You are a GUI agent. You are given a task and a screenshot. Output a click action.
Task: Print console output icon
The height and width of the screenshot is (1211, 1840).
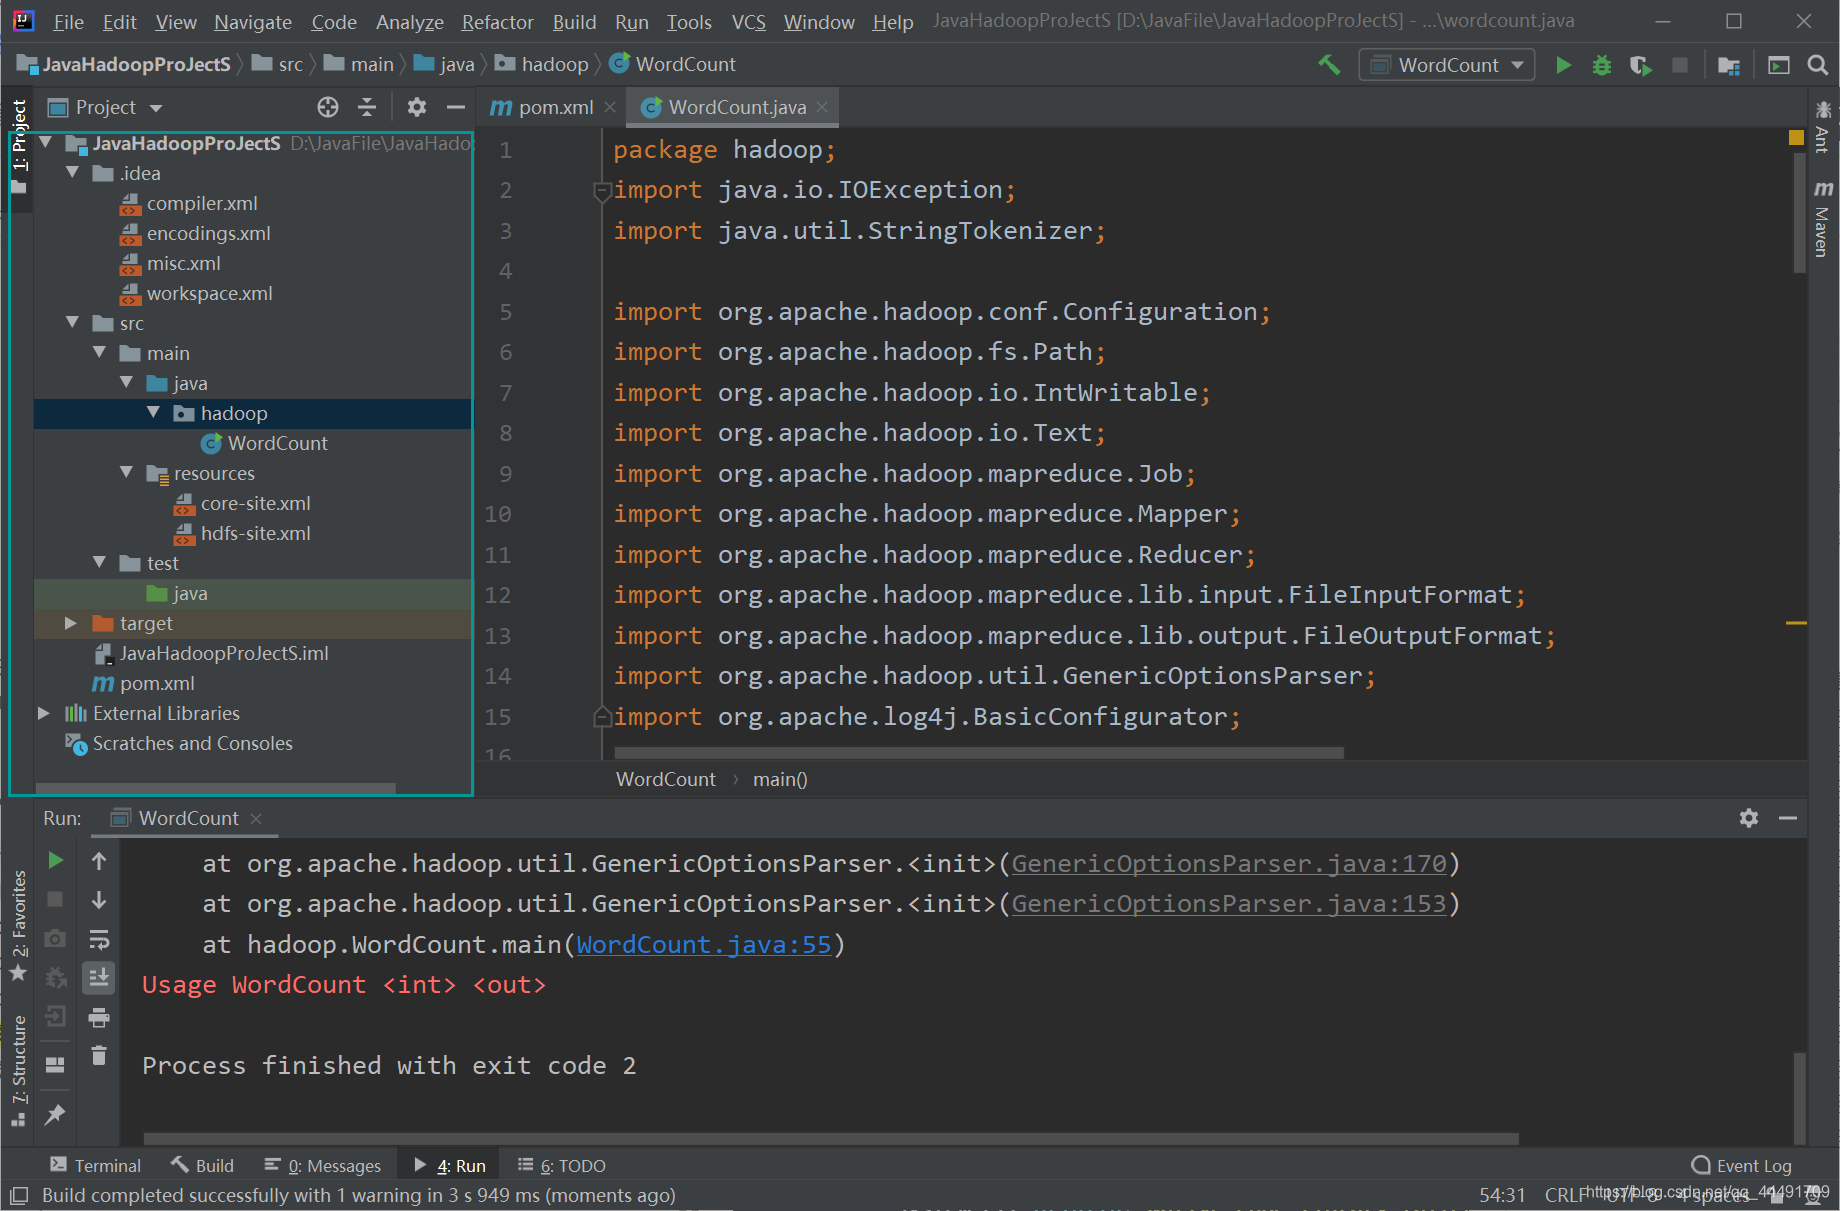pyautogui.click(x=99, y=1018)
